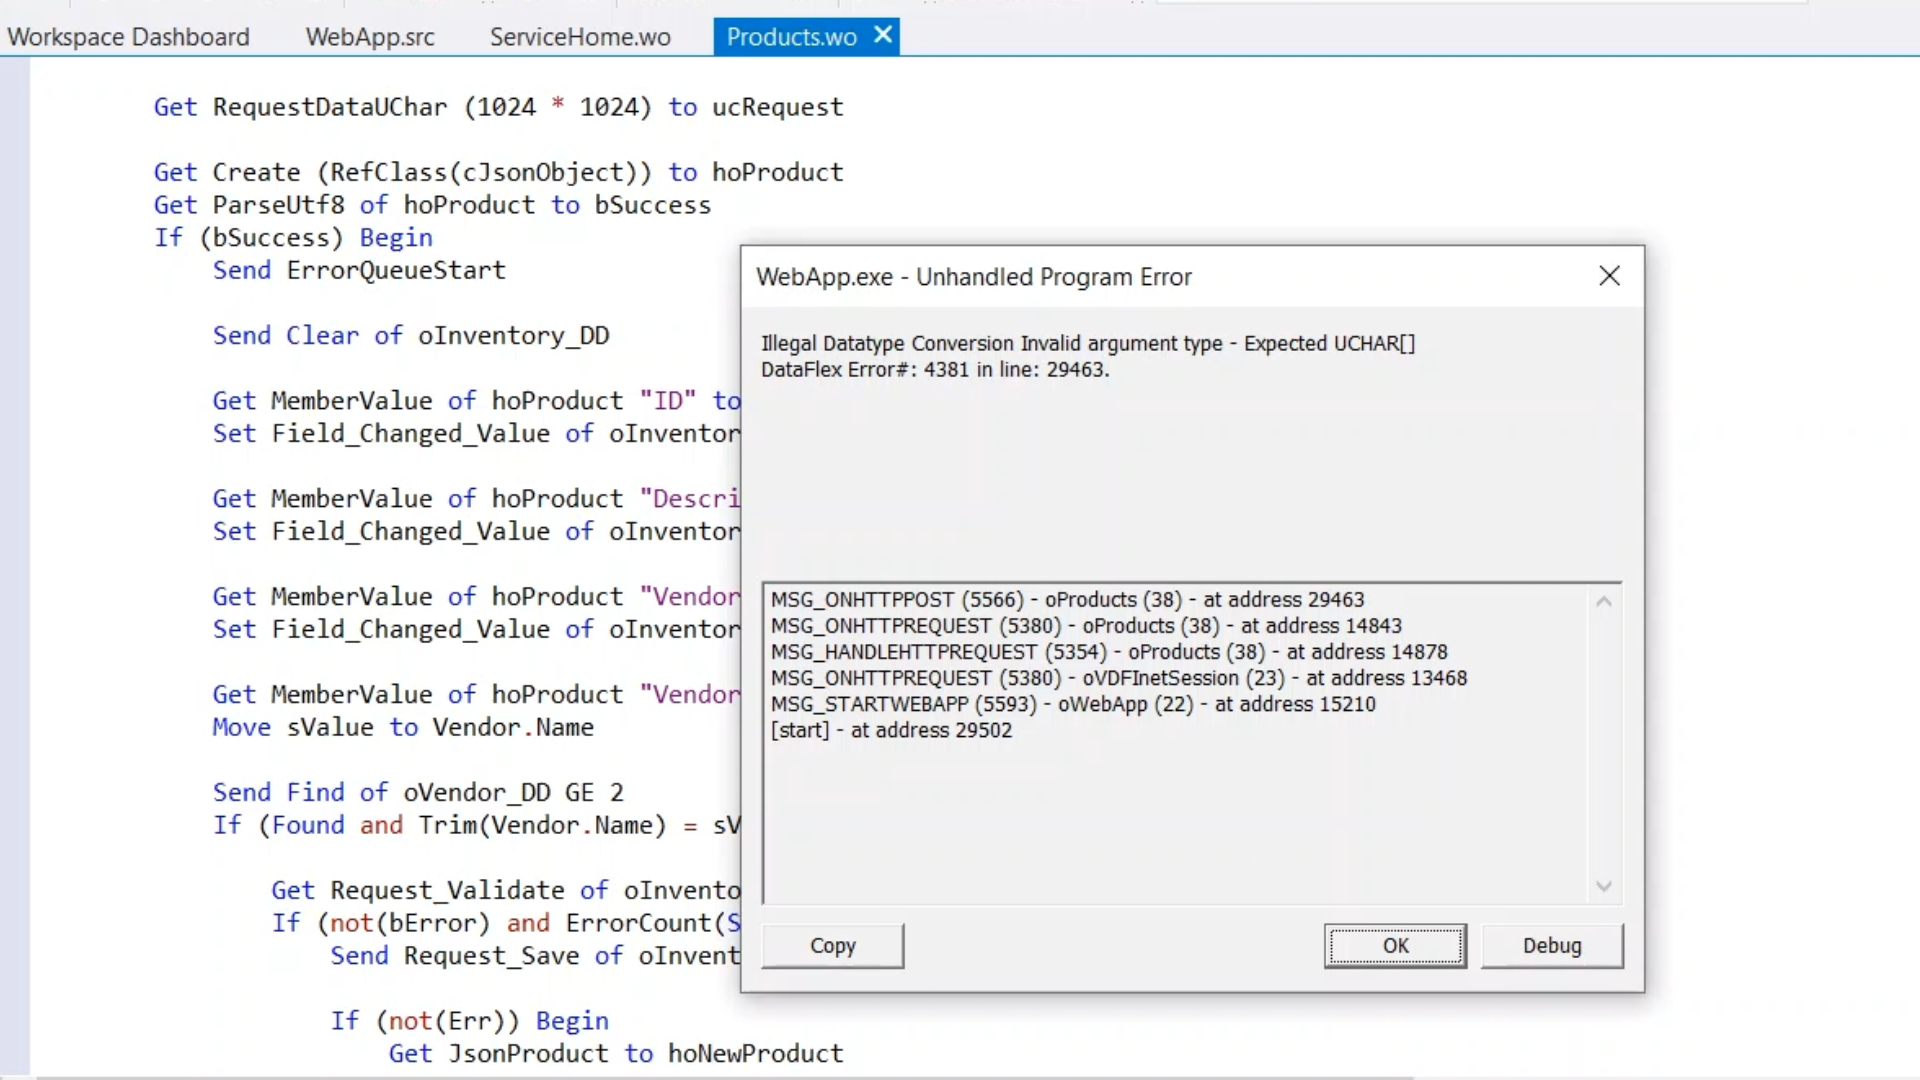Click the [start] at address 29502 line
1920x1080 pixels.
(x=891, y=730)
